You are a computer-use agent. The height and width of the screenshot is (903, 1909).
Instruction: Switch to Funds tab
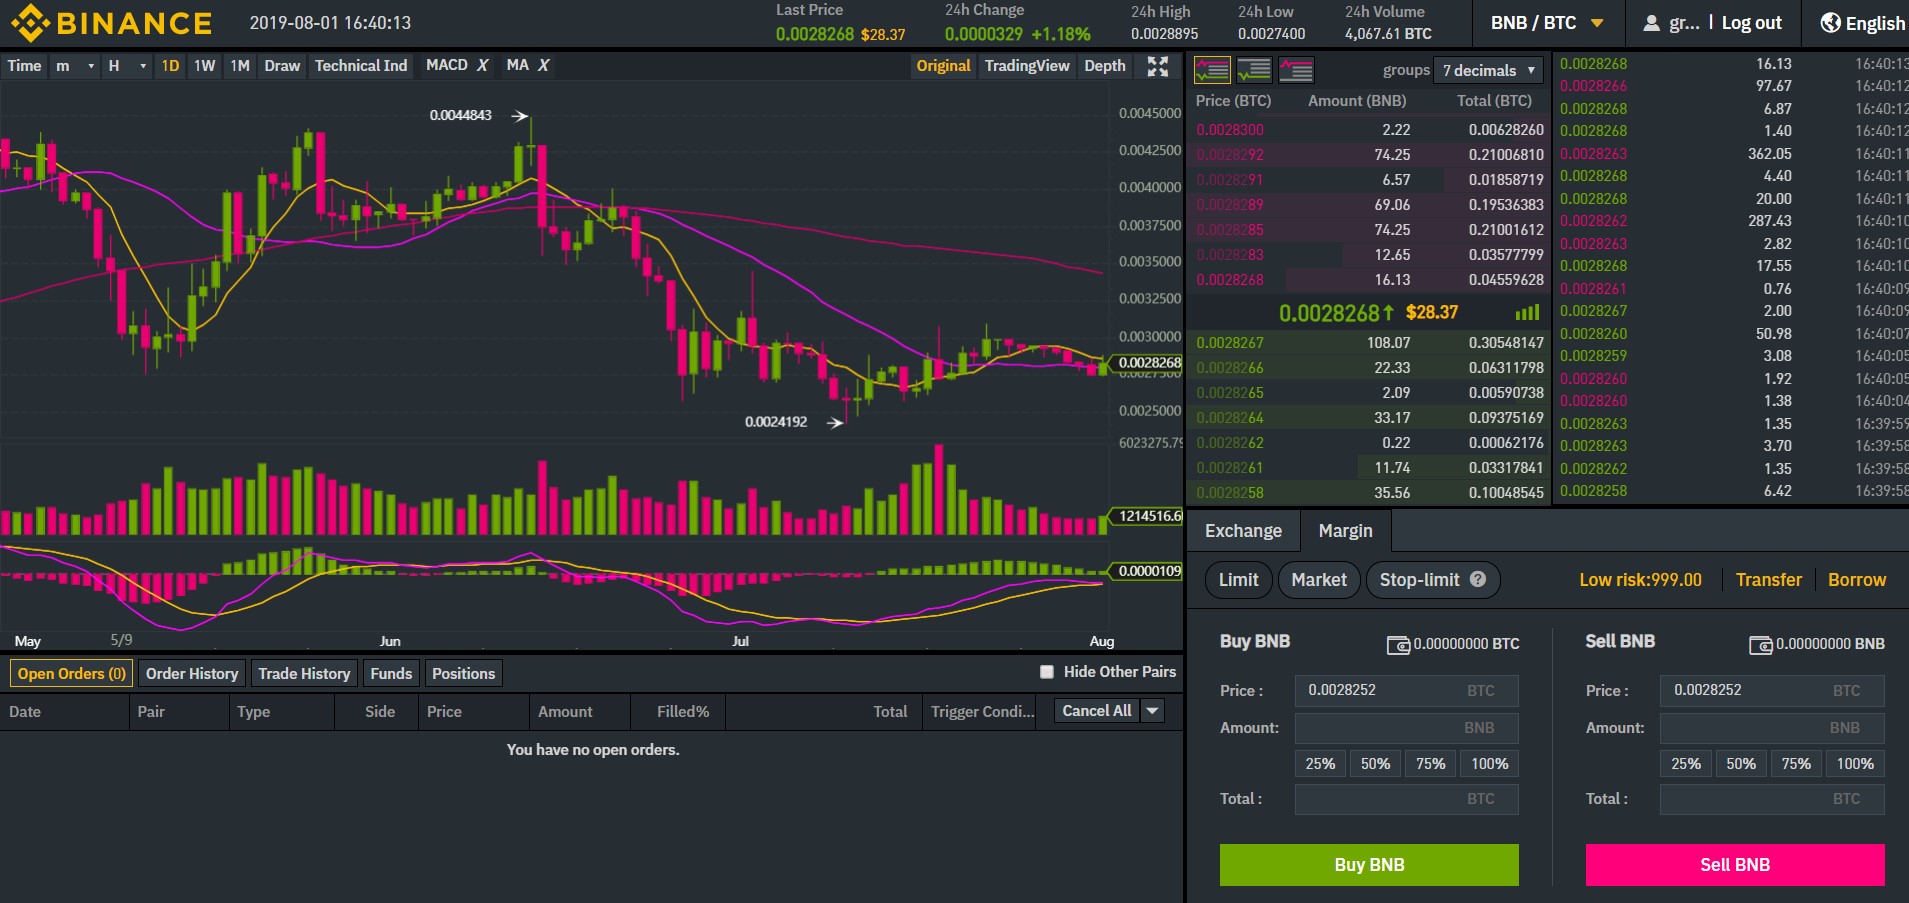[391, 674]
